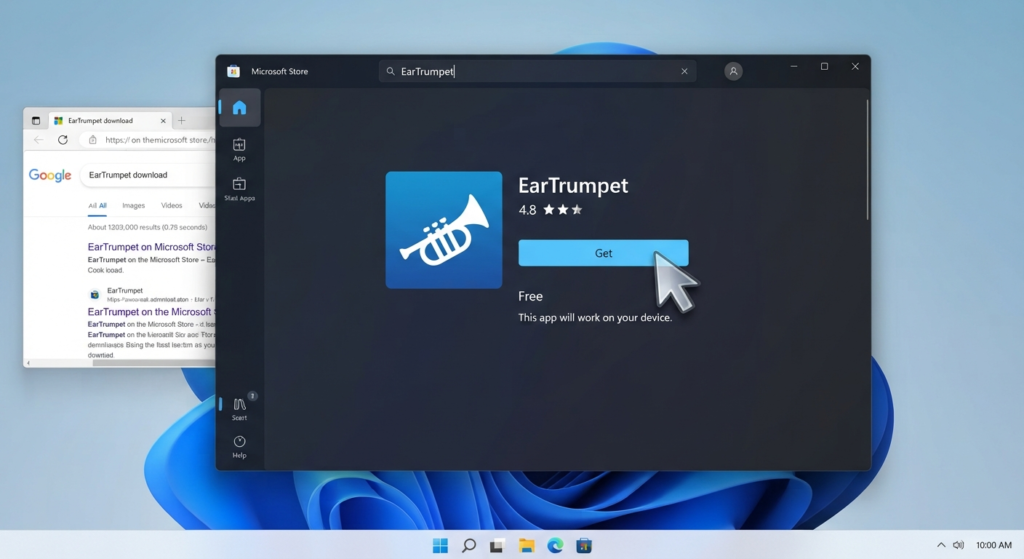Screen dimensions: 1024x559
Task: Open the user account profile icon
Action: pos(733,71)
